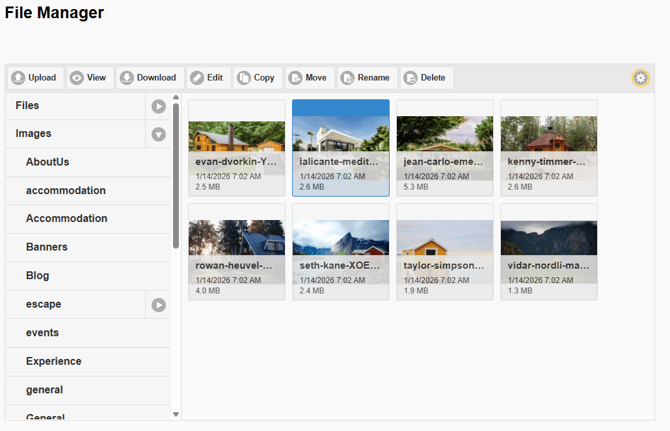Click the Copy toolbar icon
Viewport: 670px width, 431px height.
point(244,78)
